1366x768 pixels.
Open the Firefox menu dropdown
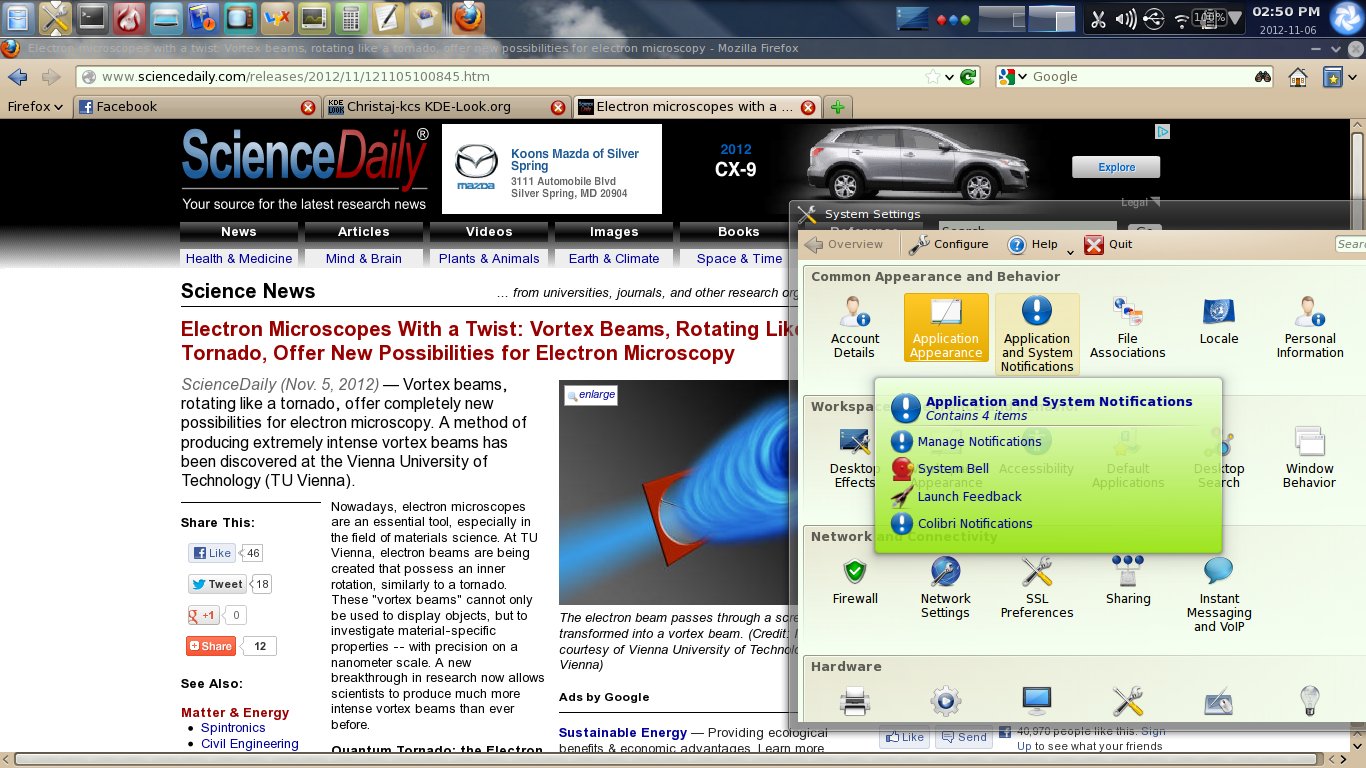36,107
